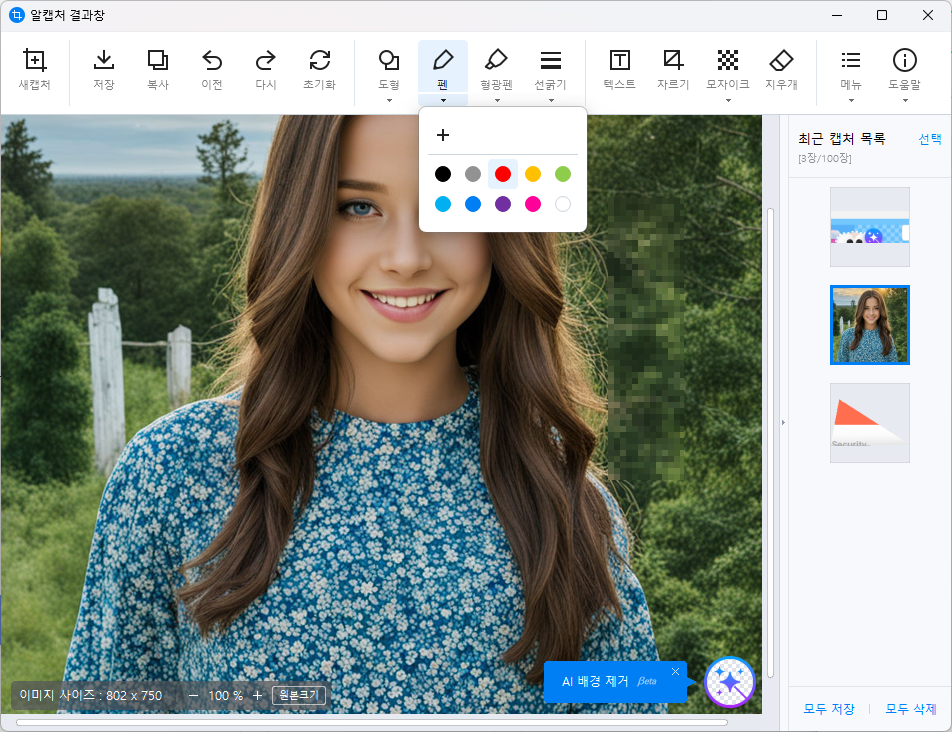Select the red triangle capture thumbnail
952x732 pixels.
[x=869, y=422]
